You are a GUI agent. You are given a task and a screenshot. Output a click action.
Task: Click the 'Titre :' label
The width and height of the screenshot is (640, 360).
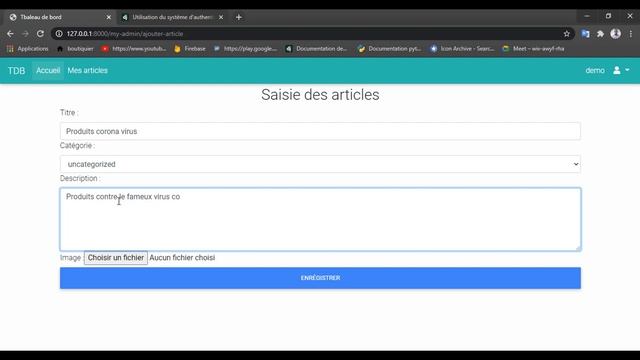click(69, 113)
